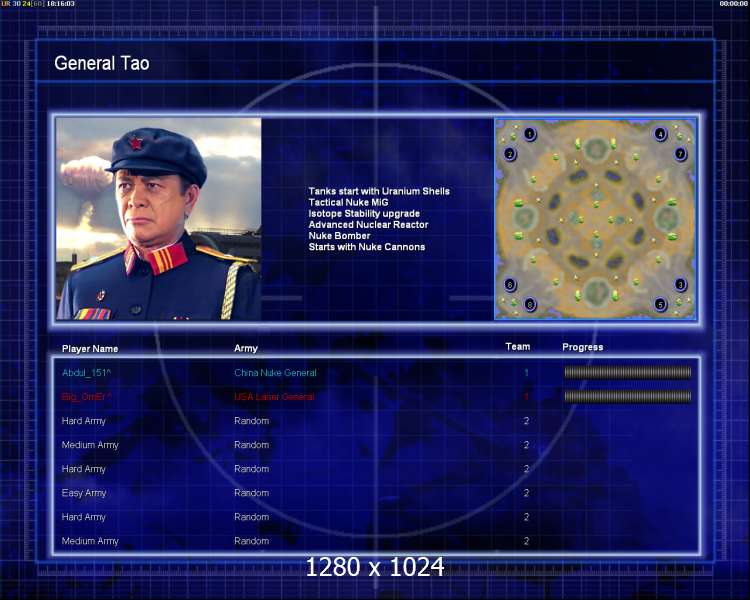Select start position 8 on the minimap

[x=529, y=304]
